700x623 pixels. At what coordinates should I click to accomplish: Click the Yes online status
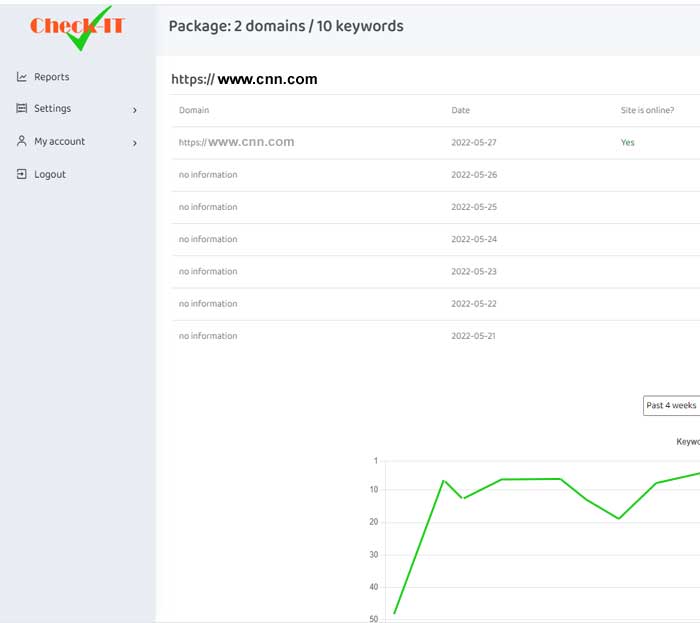[x=627, y=142]
